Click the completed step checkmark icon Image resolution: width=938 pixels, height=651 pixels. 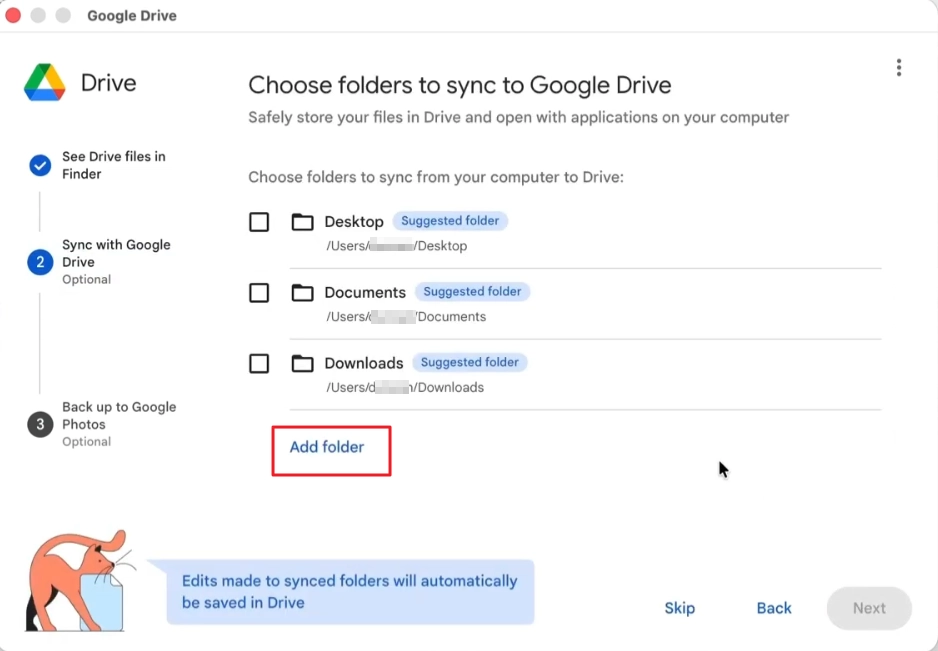(40, 165)
